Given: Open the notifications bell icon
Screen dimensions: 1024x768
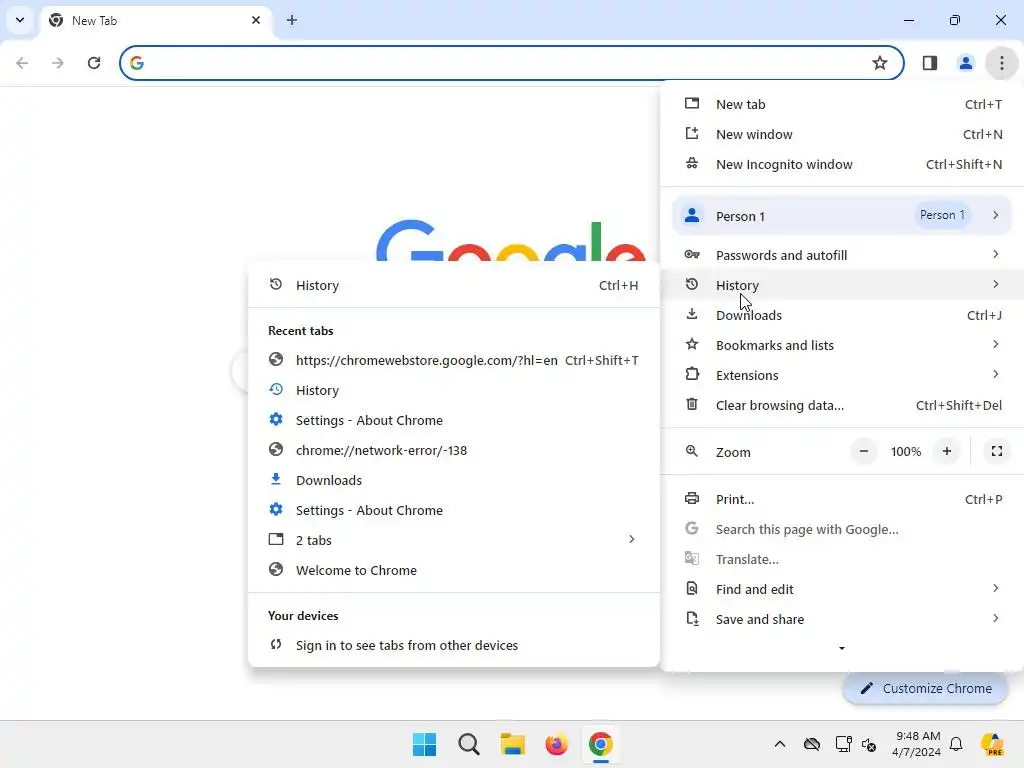Looking at the screenshot, I should coord(956,744).
